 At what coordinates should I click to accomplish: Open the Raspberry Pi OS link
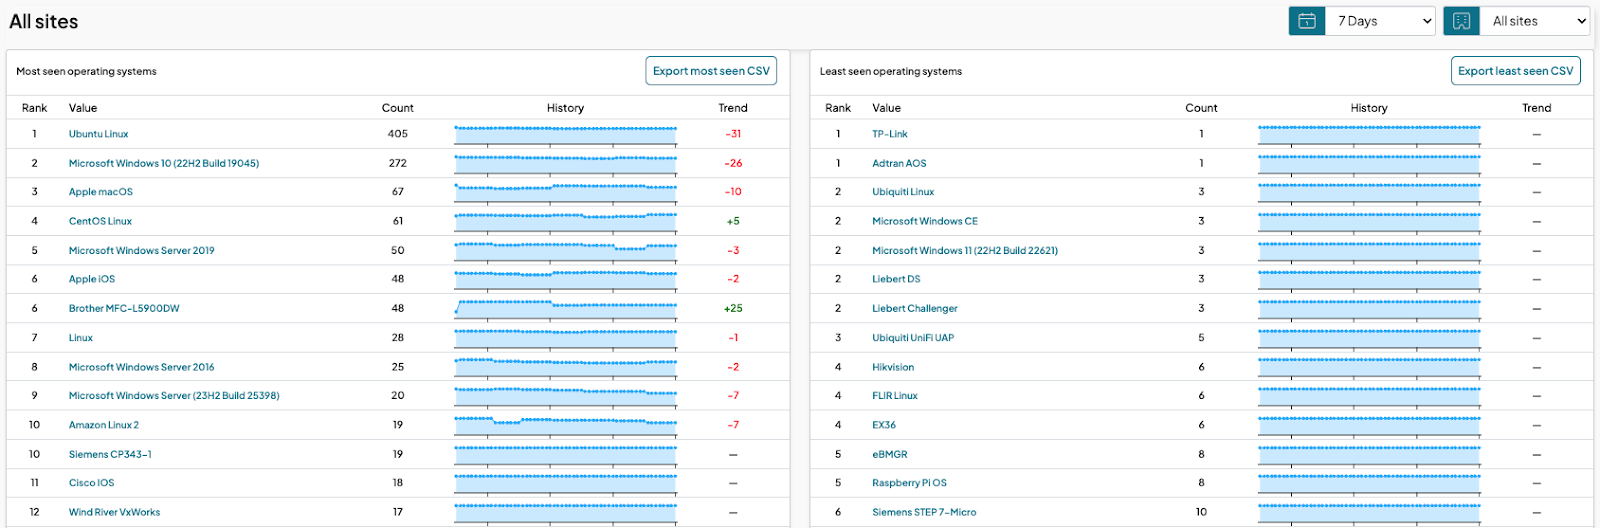point(909,483)
